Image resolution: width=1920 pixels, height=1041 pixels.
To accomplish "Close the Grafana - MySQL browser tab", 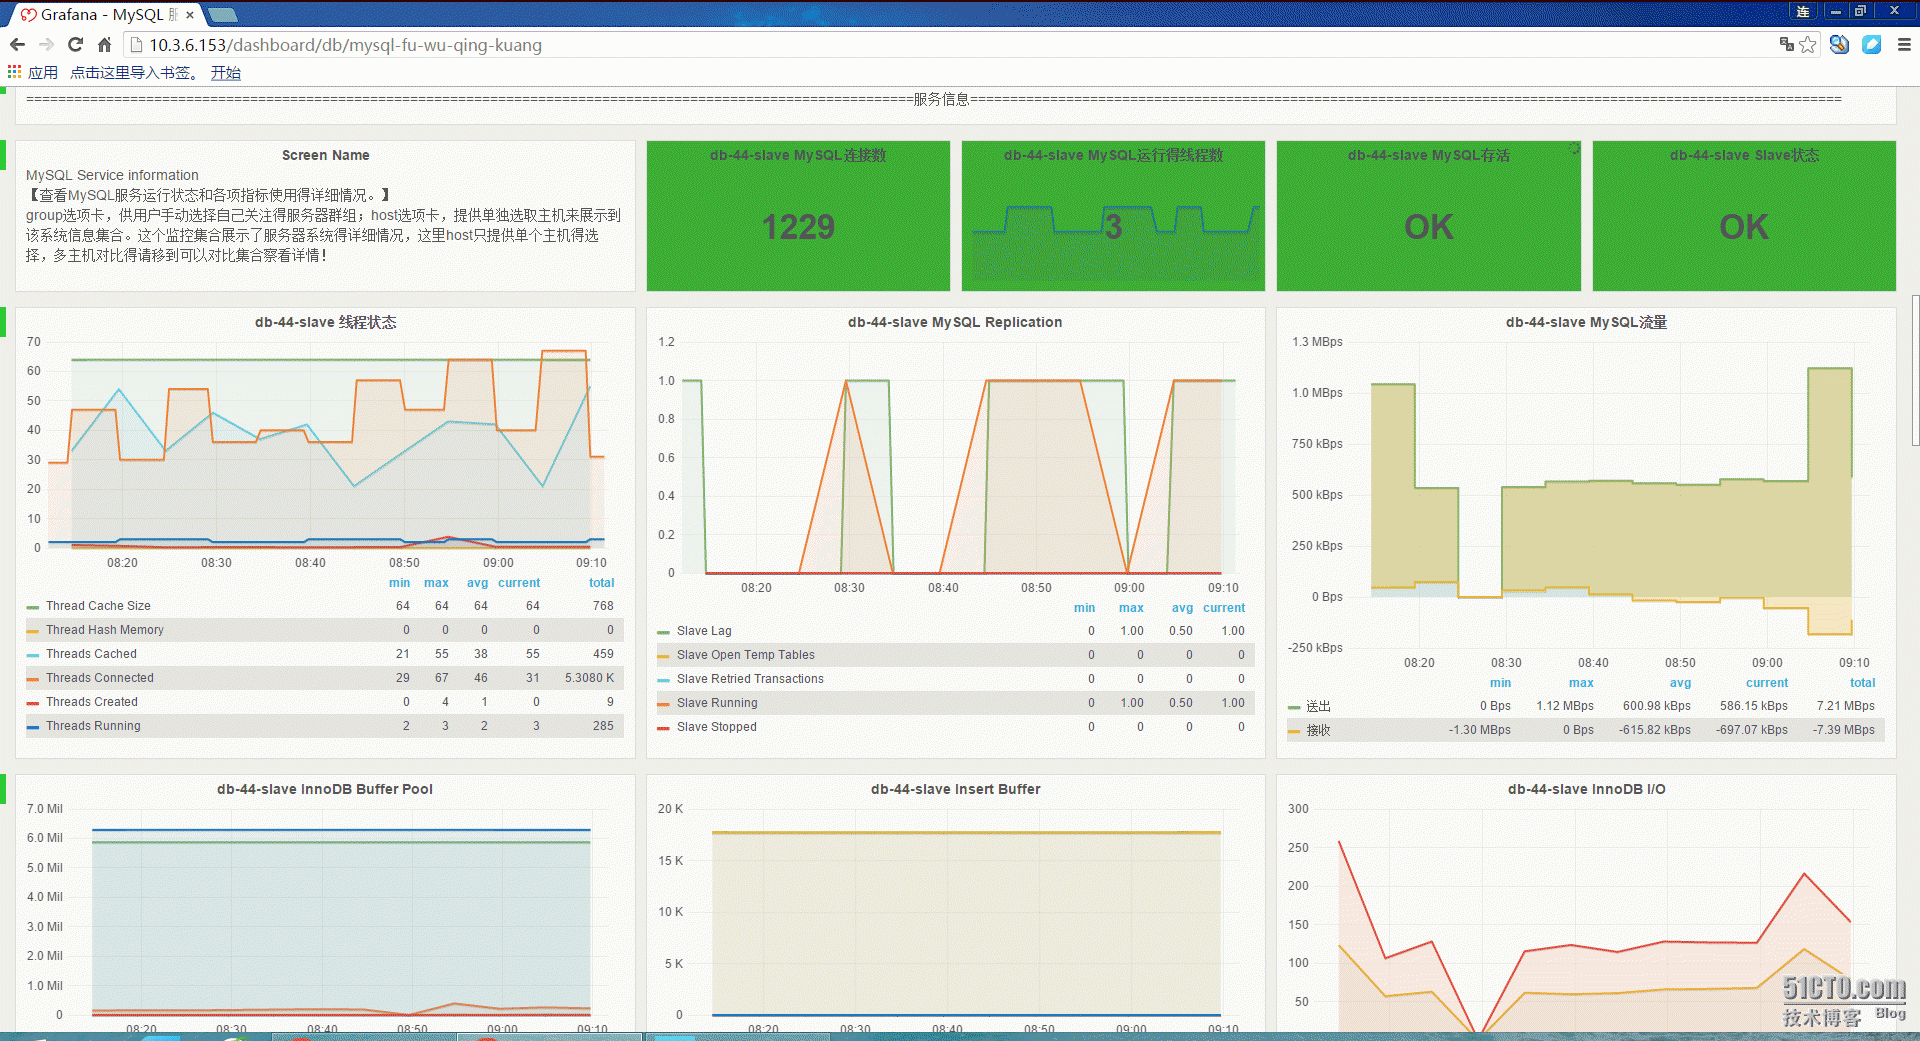I will pos(190,15).
